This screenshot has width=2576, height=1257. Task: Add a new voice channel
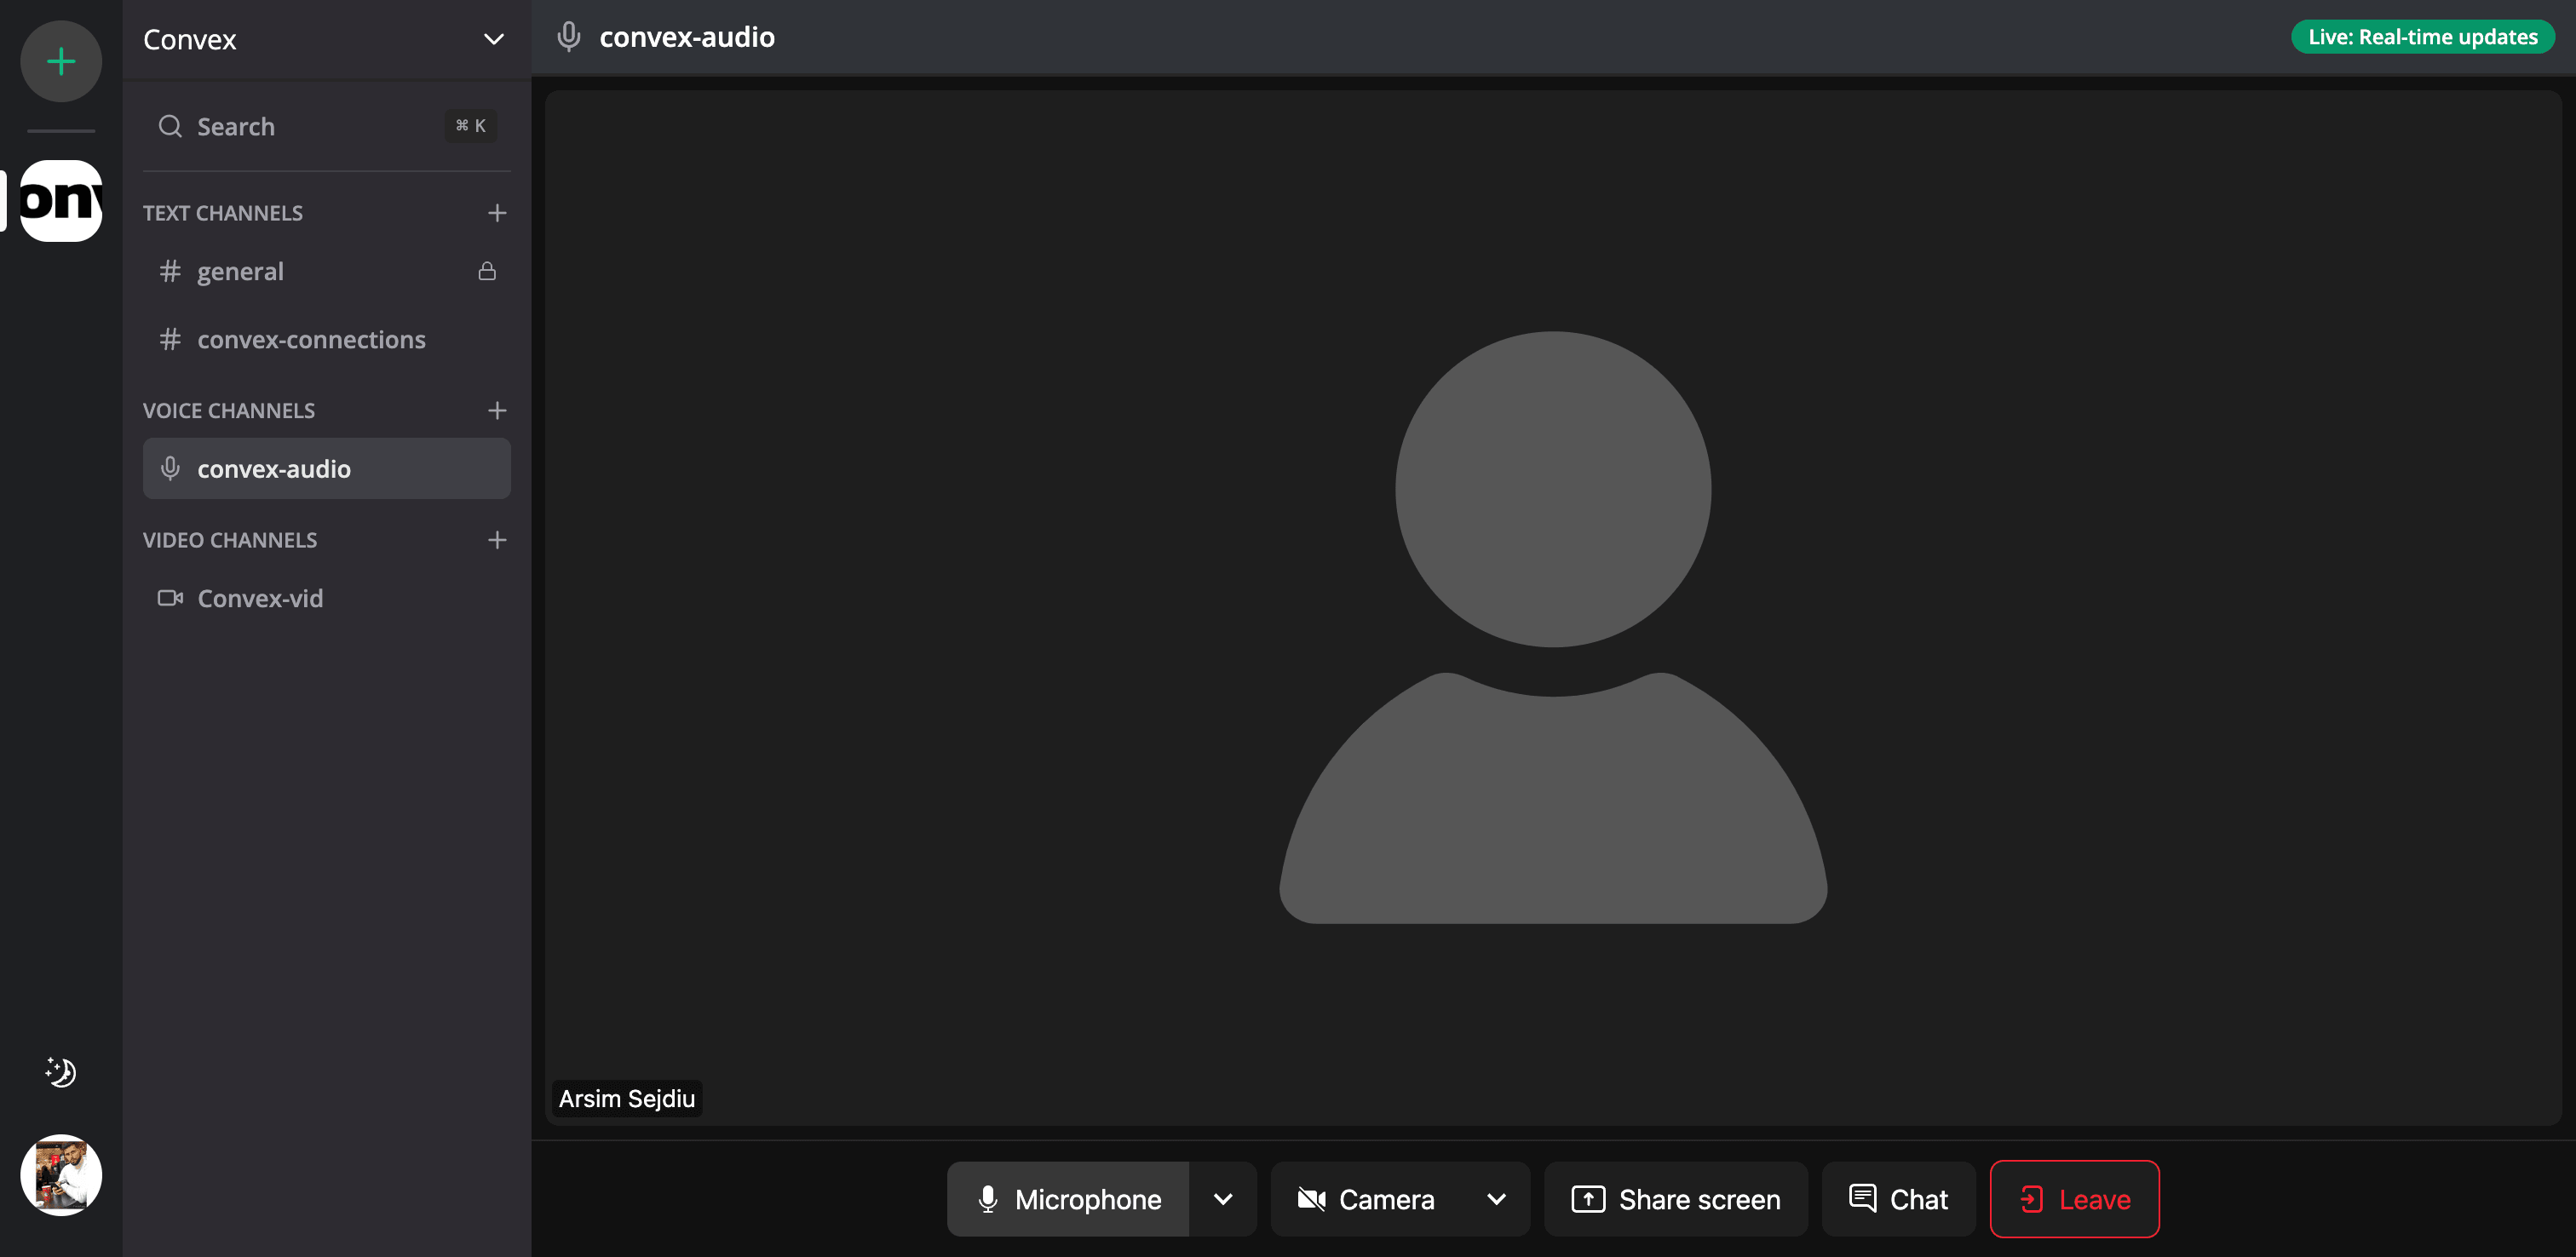pos(497,411)
